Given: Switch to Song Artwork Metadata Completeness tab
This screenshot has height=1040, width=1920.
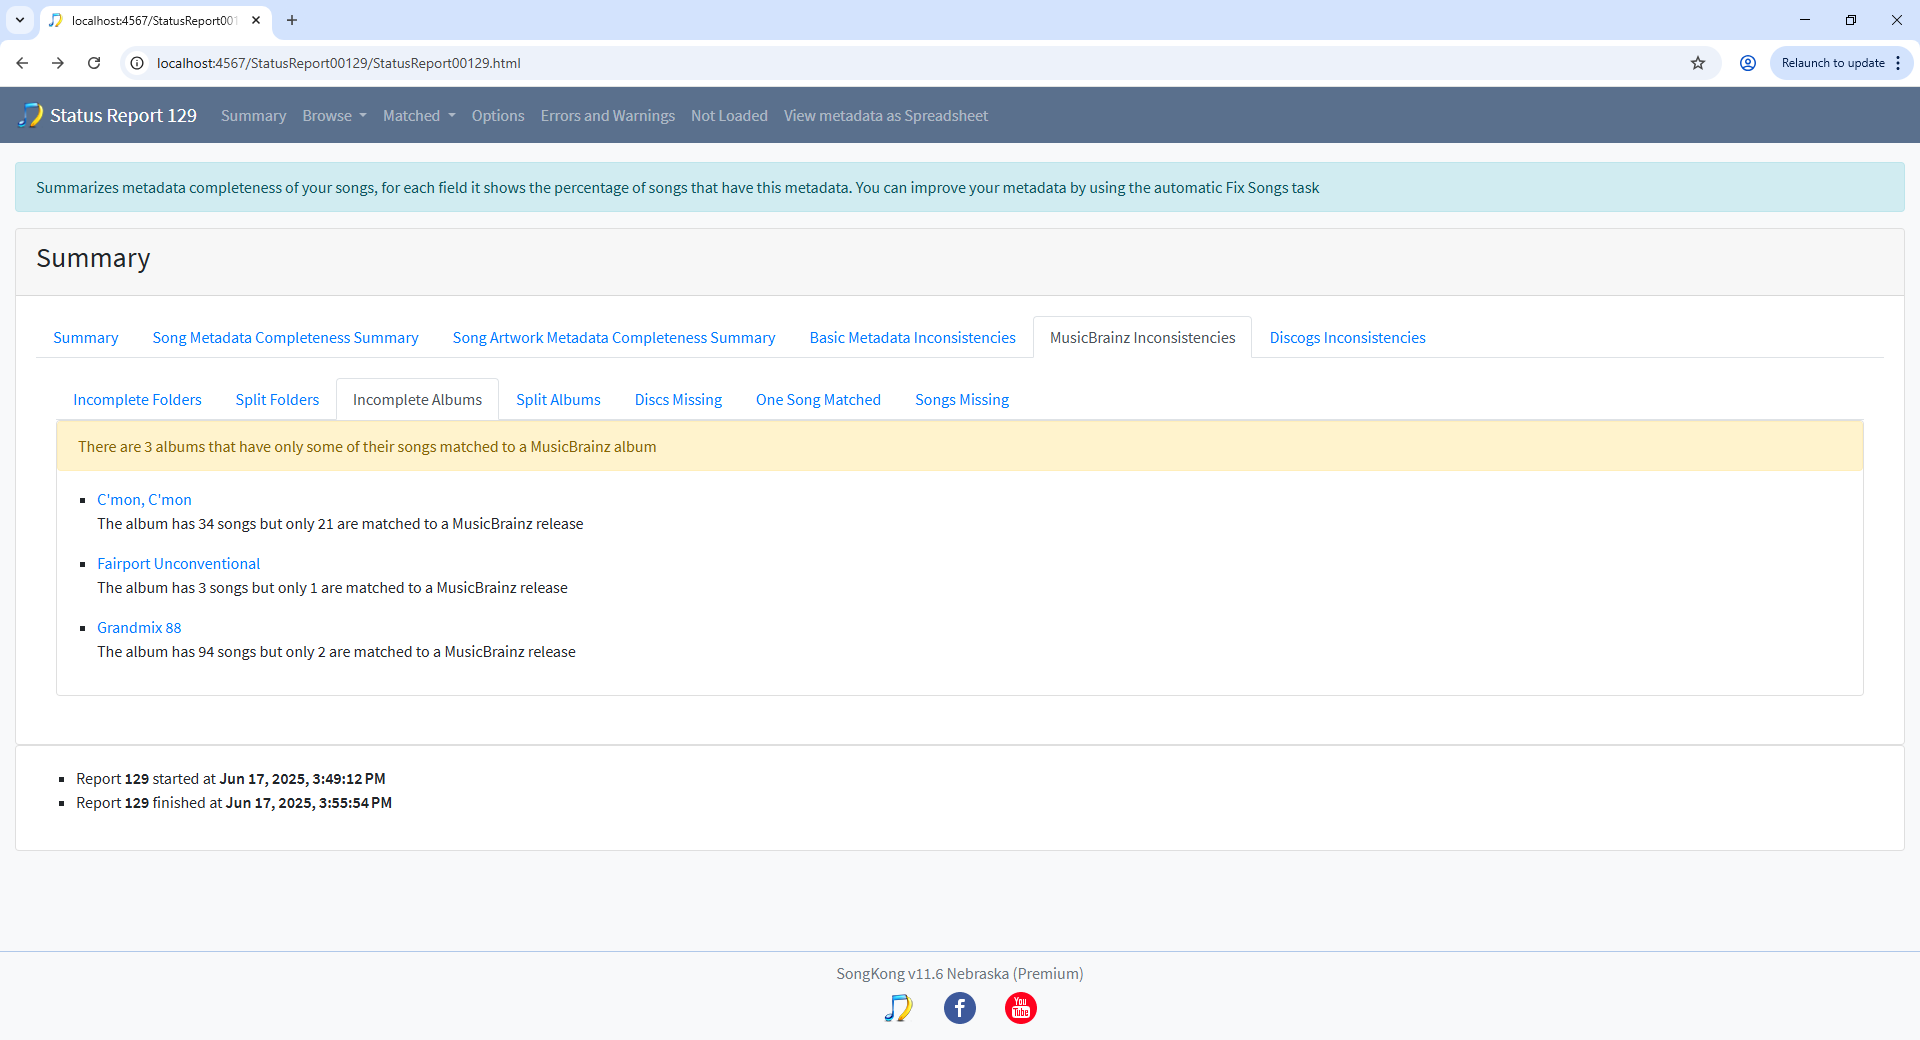Looking at the screenshot, I should pyautogui.click(x=614, y=338).
